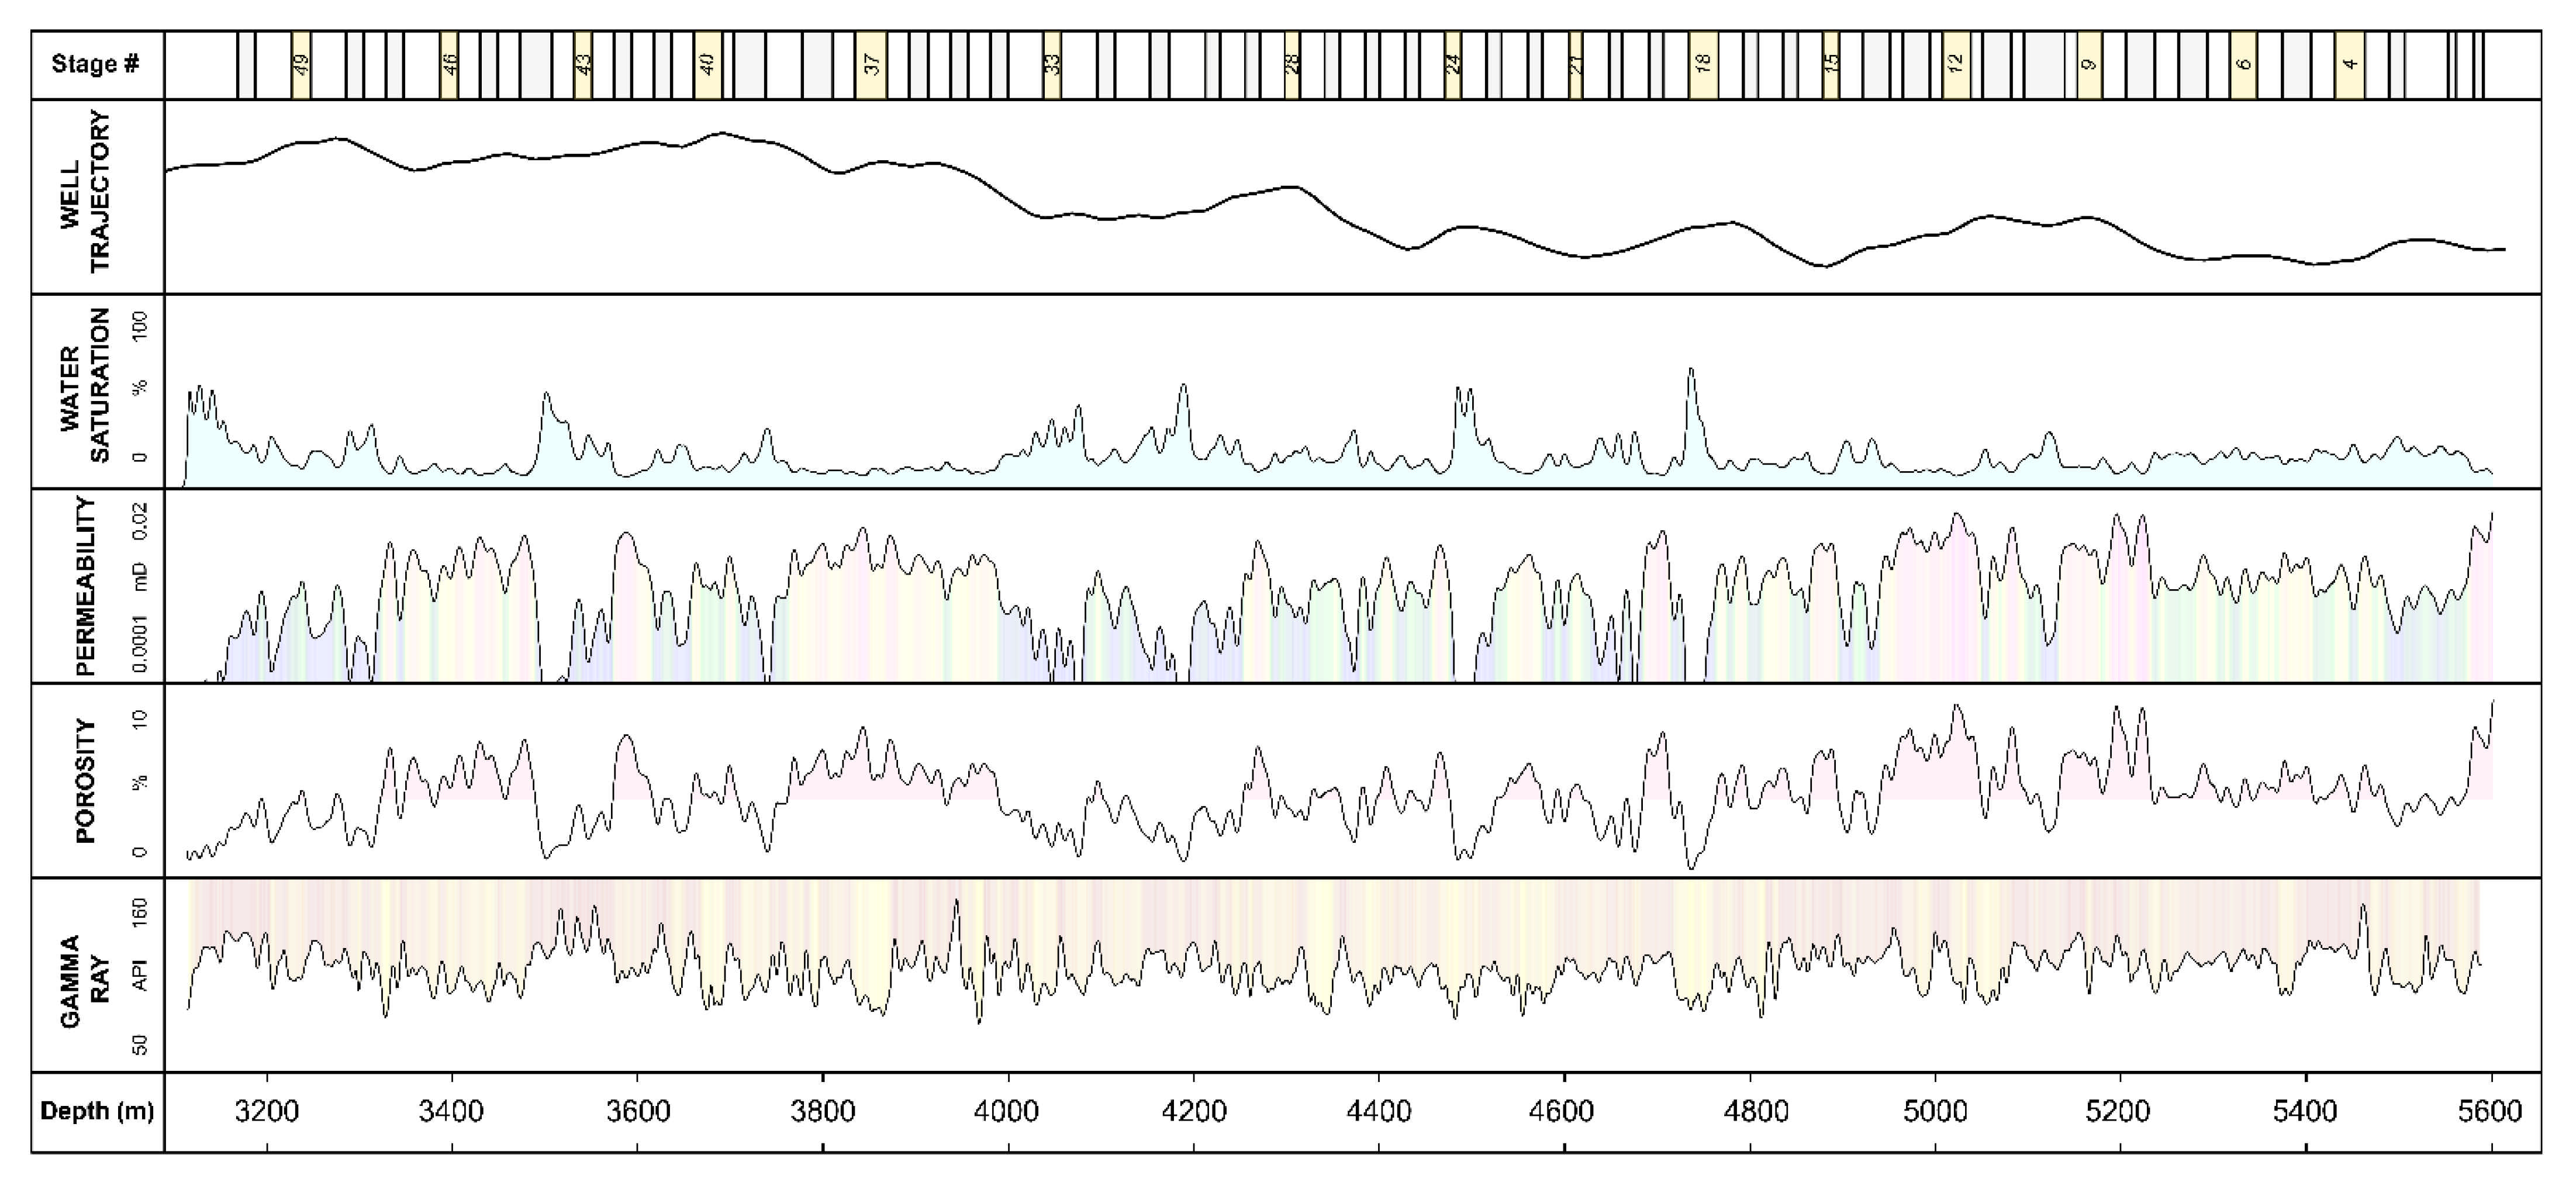Click the 5600 depth tick label
The image size is (2576, 1186).
(2490, 1111)
